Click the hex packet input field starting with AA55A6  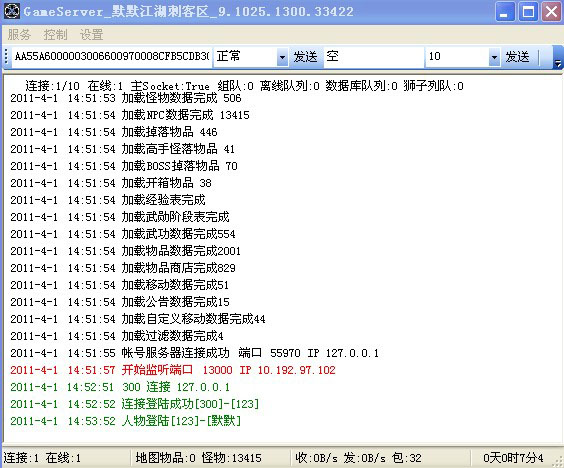111,56
